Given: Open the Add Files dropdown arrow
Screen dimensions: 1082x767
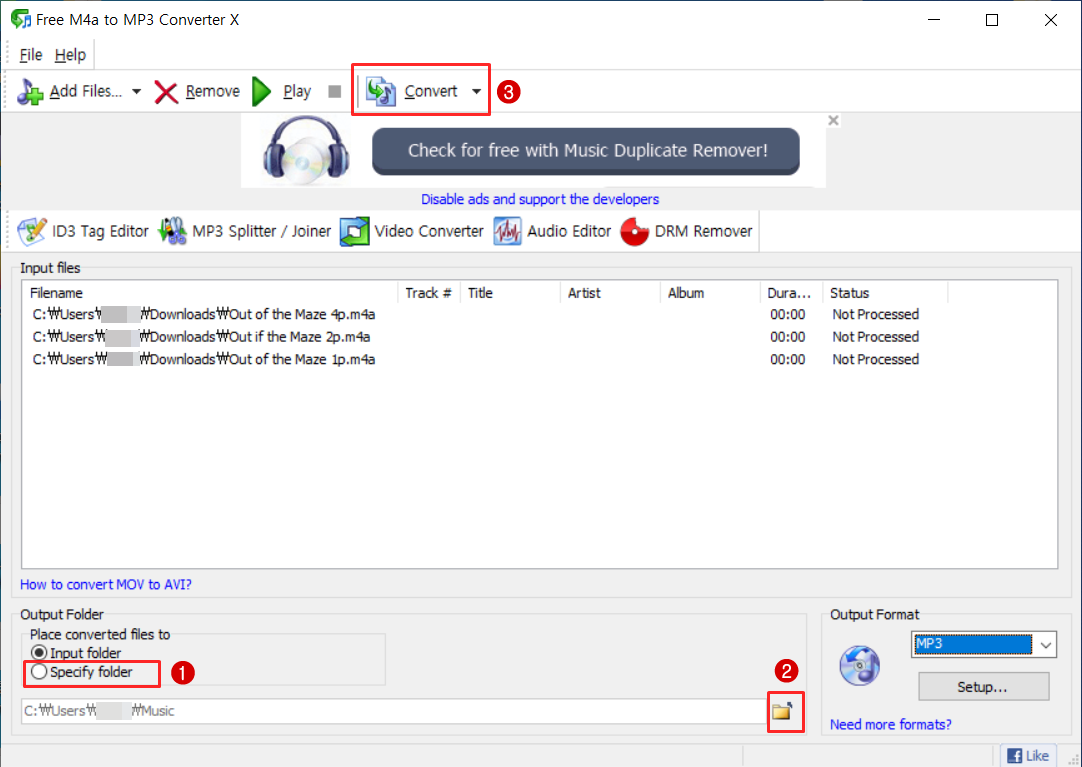Looking at the screenshot, I should (137, 92).
